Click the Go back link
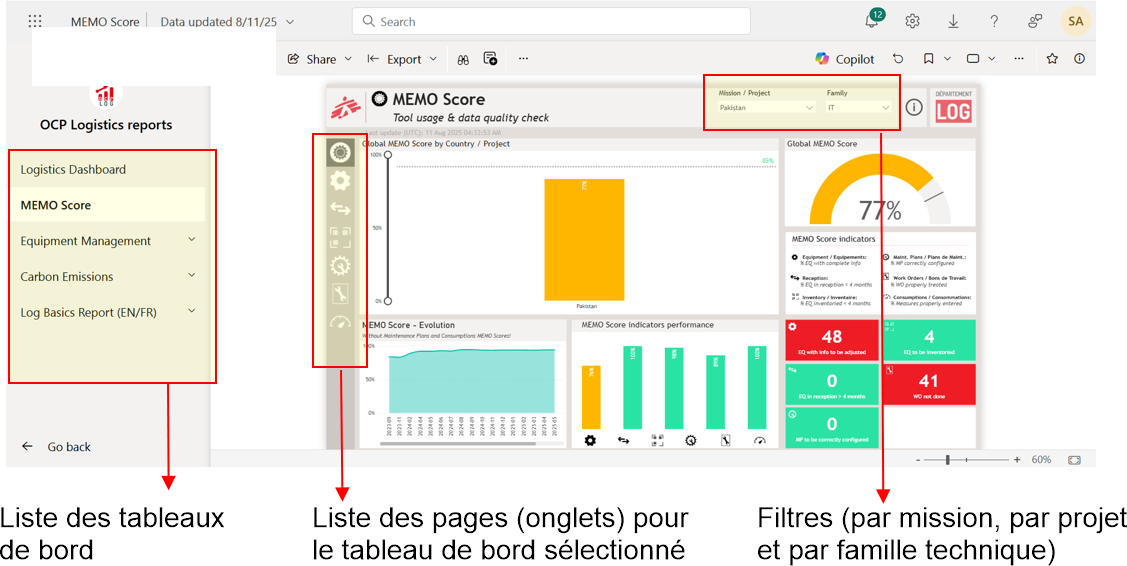The image size is (1127, 566). [69, 447]
